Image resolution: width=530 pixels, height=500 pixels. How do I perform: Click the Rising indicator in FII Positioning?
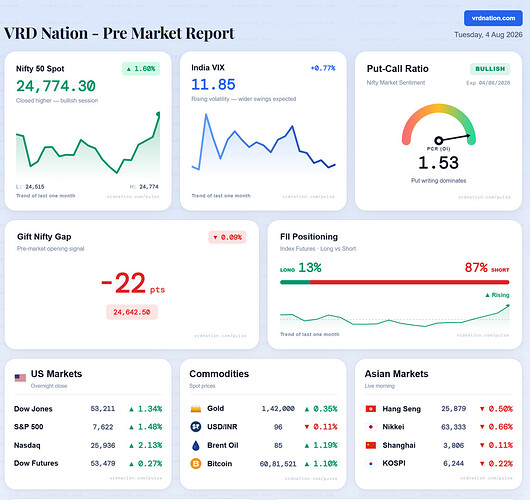(497, 295)
